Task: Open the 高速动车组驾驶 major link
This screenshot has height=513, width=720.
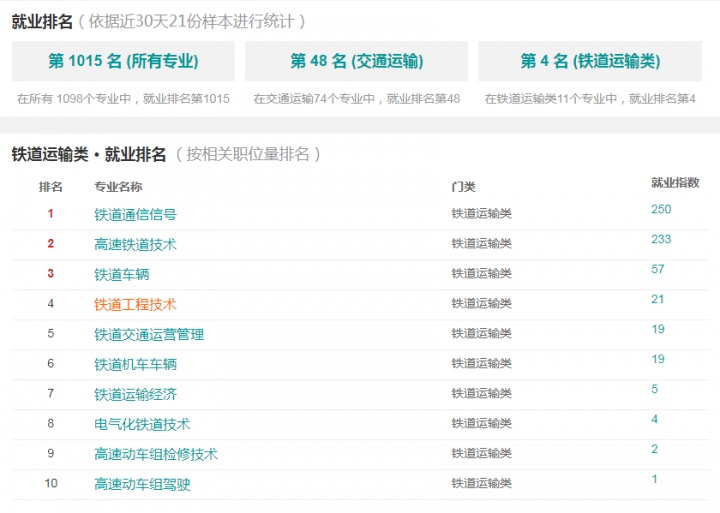Action: pos(142,484)
